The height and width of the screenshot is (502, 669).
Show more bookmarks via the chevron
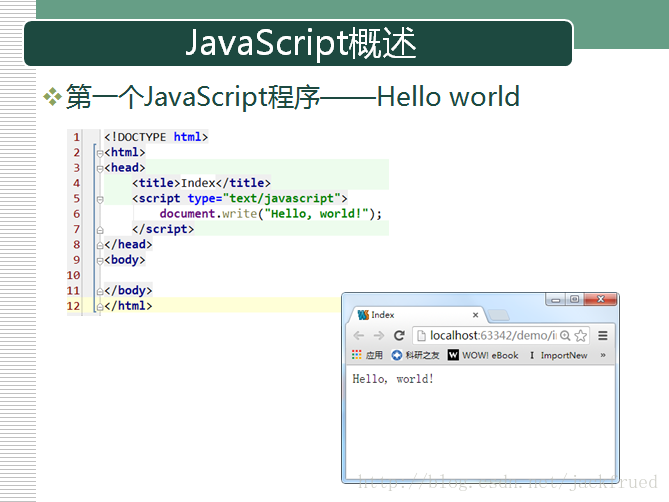[602, 355]
